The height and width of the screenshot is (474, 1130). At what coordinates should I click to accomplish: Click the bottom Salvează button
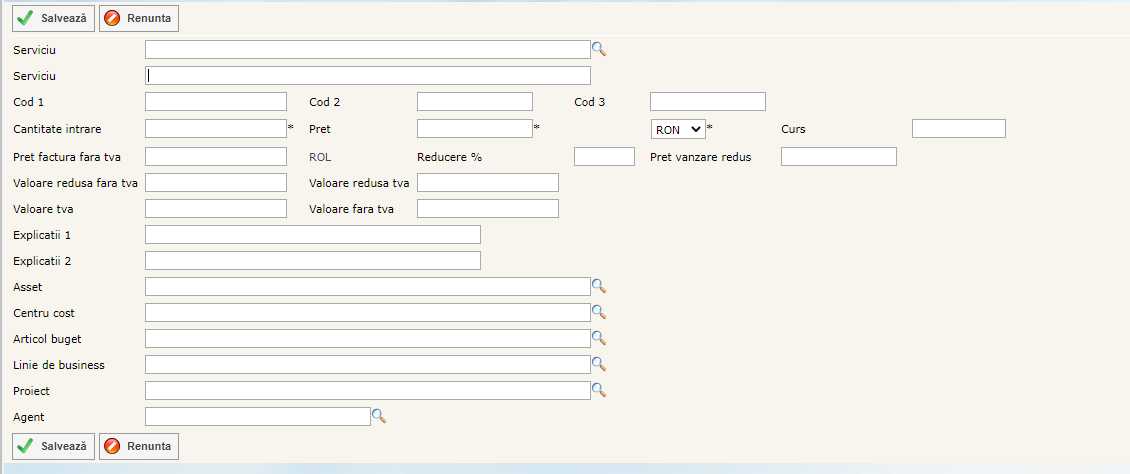[x=54, y=446]
